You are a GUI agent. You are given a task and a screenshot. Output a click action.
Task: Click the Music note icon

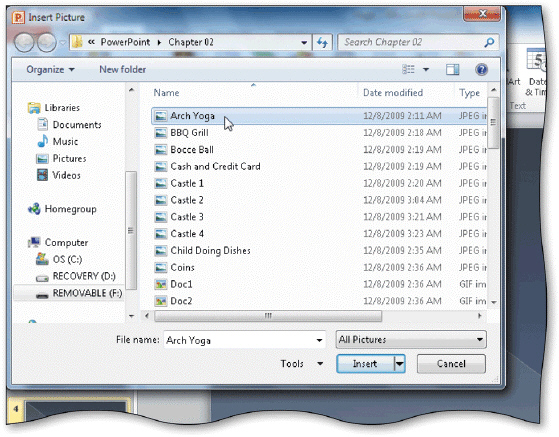point(42,141)
